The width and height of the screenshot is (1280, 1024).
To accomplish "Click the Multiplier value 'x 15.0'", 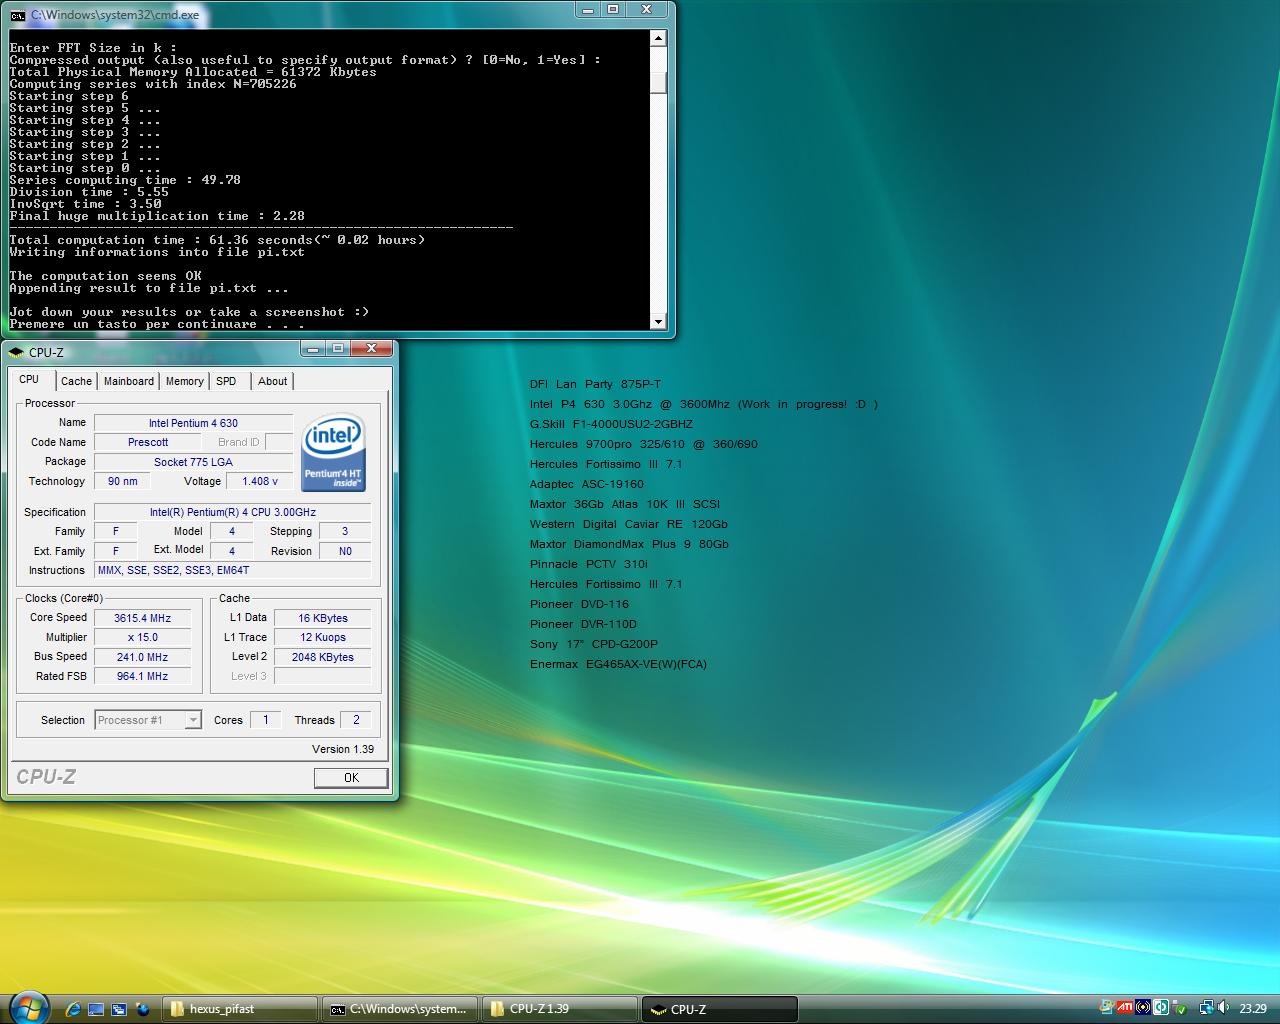I will tap(143, 637).
